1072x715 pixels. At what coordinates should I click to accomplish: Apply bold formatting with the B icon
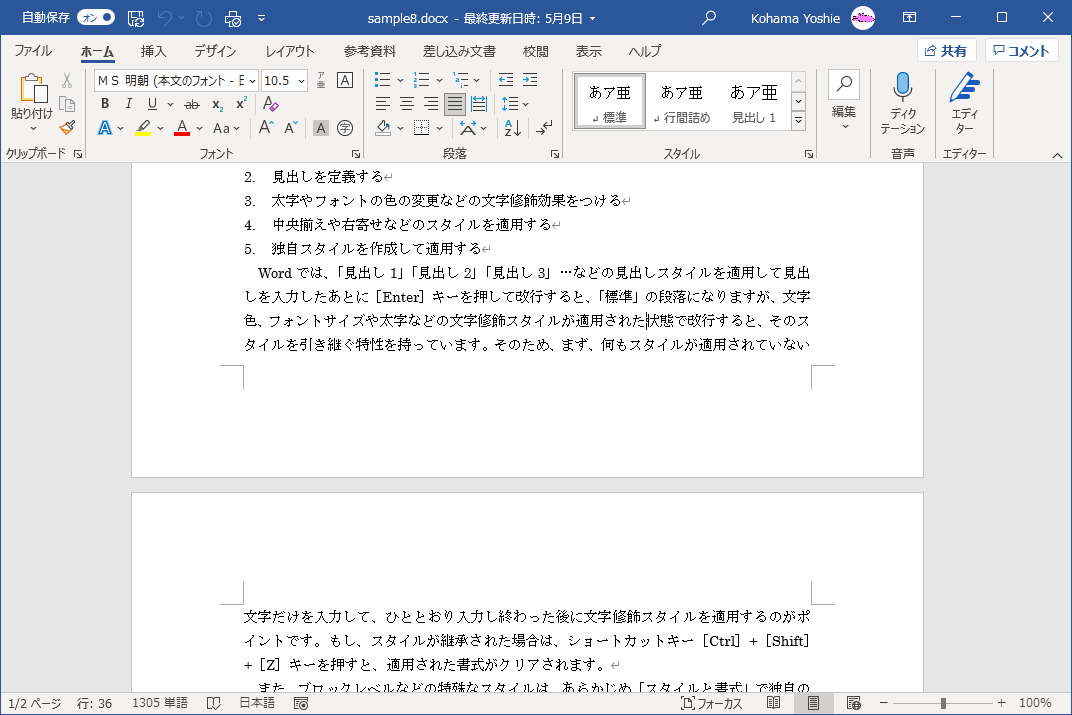pos(105,103)
